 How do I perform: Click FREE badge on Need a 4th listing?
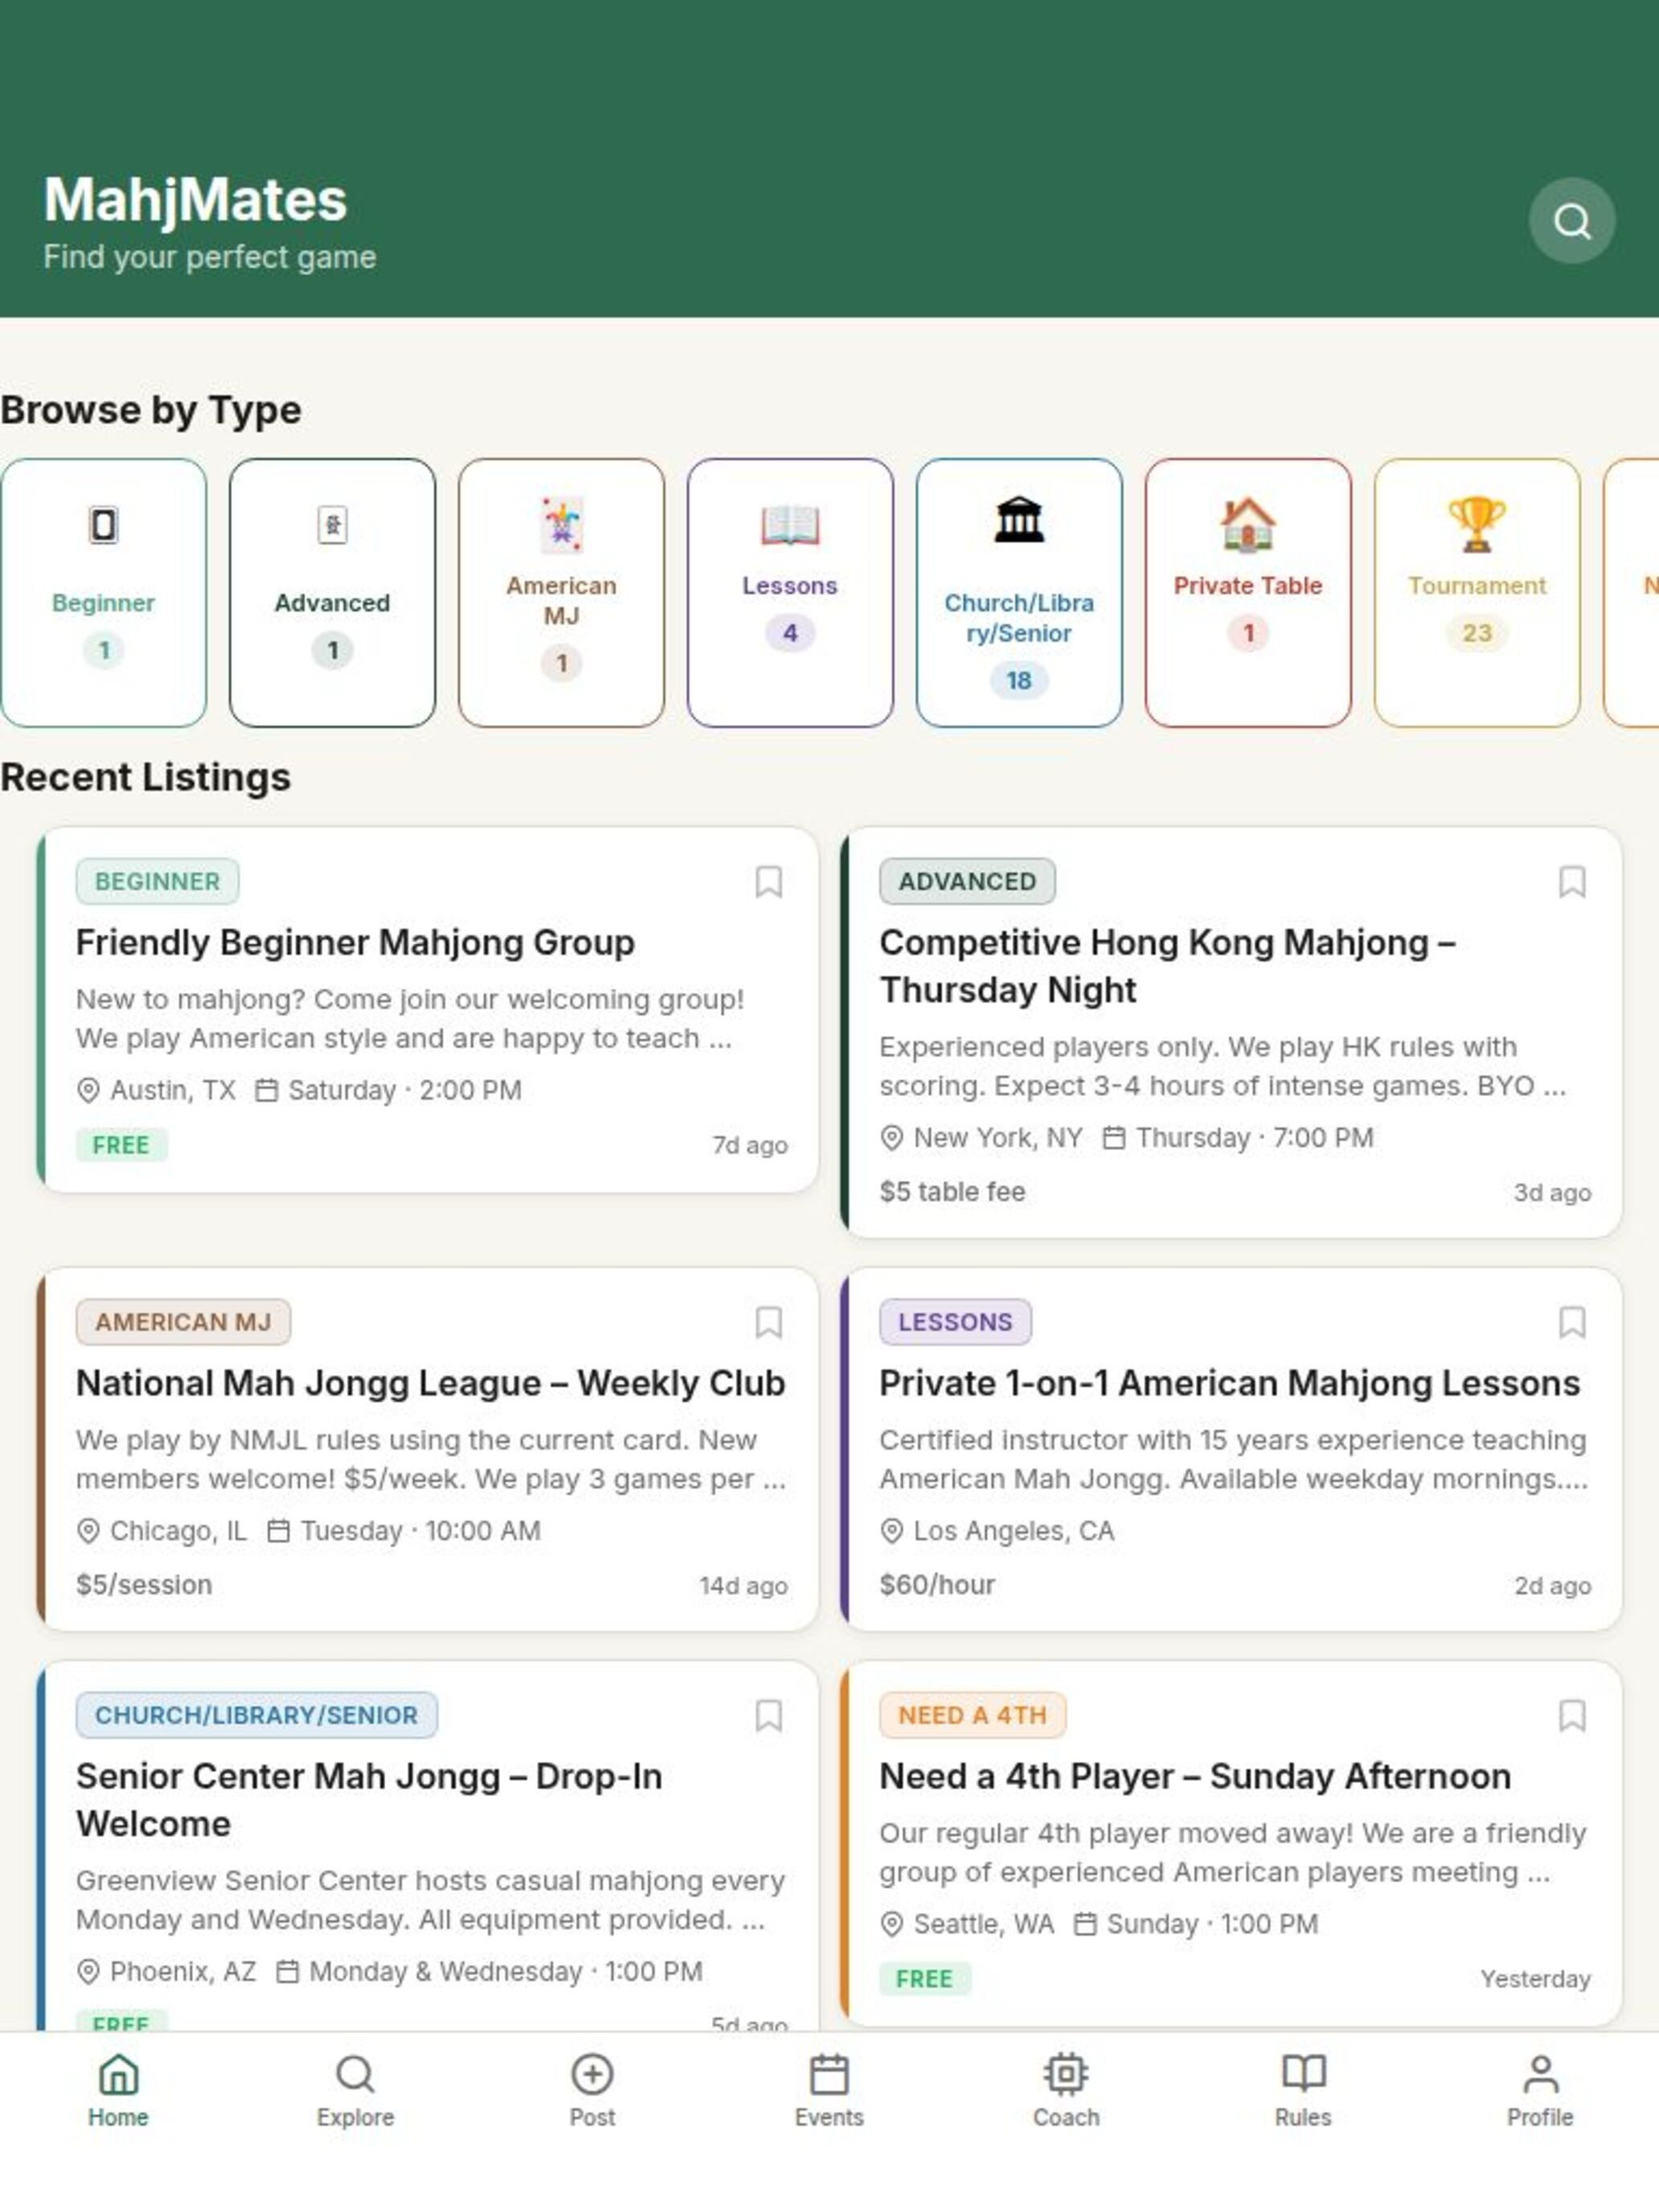(x=925, y=1979)
